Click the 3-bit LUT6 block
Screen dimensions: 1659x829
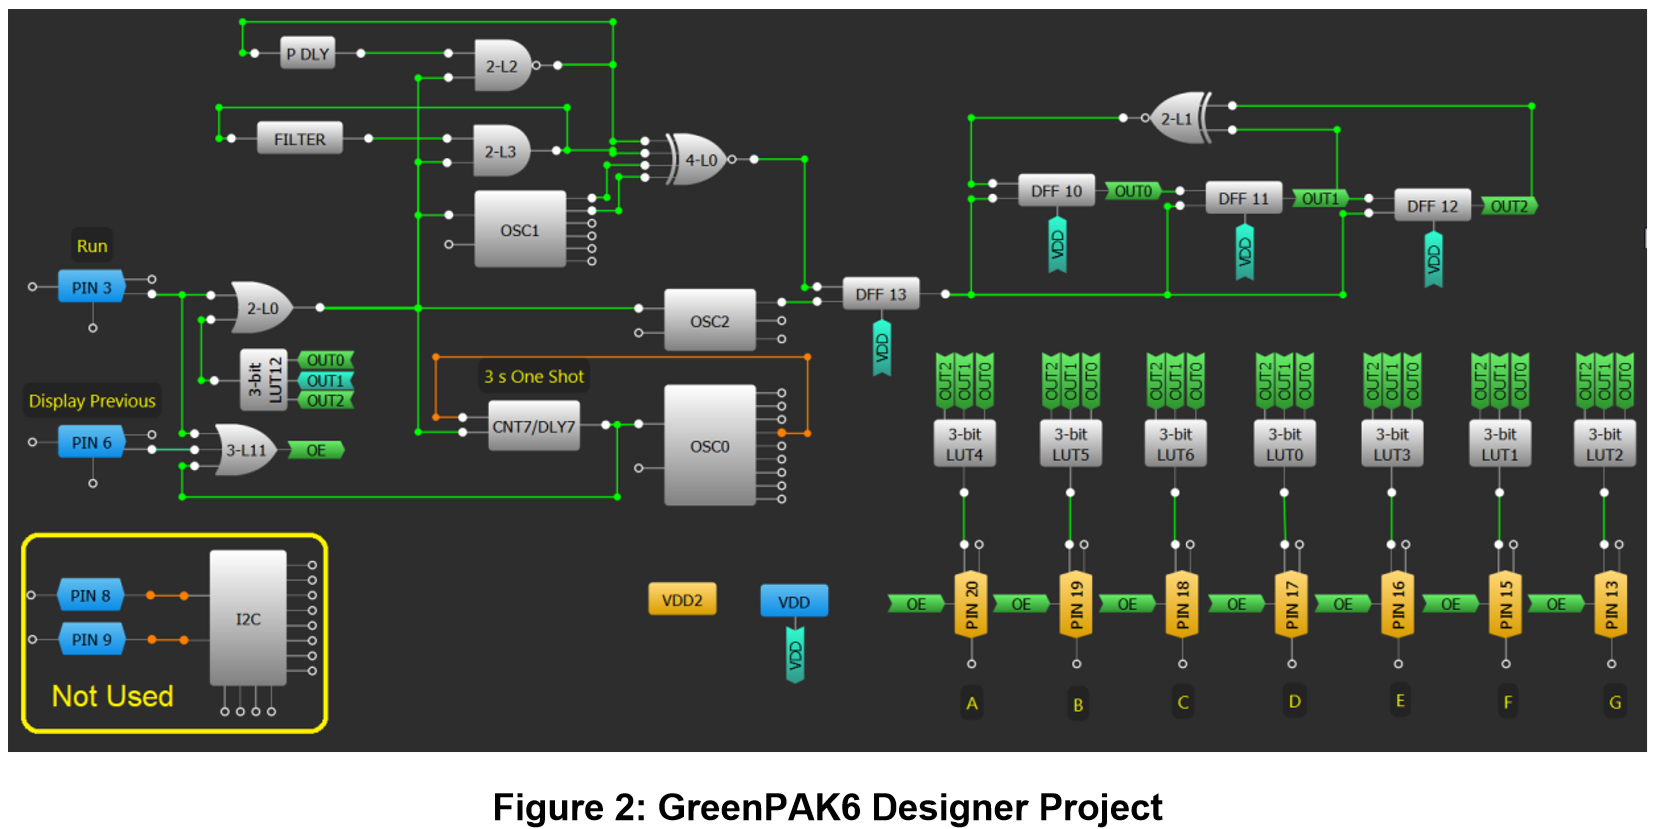pyautogui.click(x=1175, y=444)
